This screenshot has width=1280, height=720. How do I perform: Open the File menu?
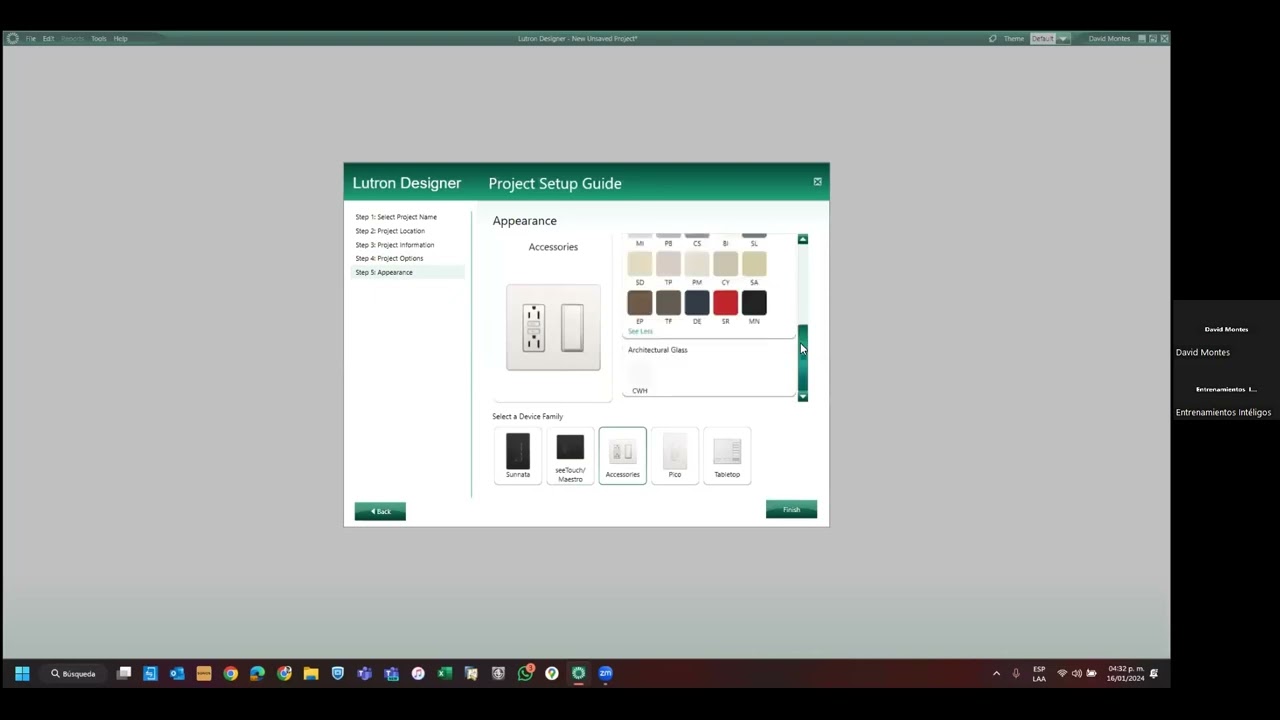click(x=31, y=39)
